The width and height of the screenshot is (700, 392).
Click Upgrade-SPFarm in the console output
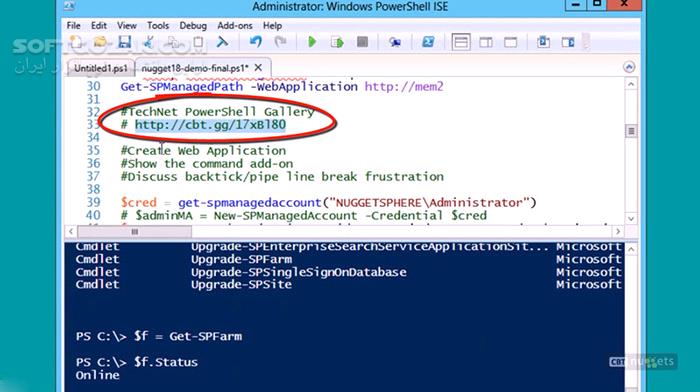pos(242,259)
